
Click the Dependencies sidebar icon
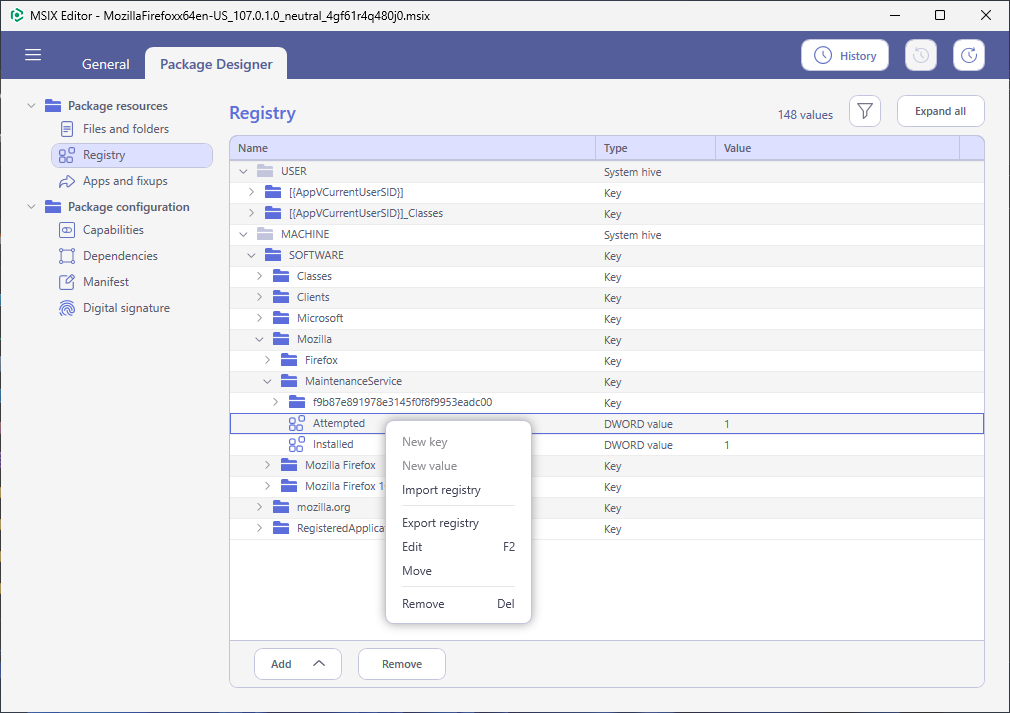(67, 256)
